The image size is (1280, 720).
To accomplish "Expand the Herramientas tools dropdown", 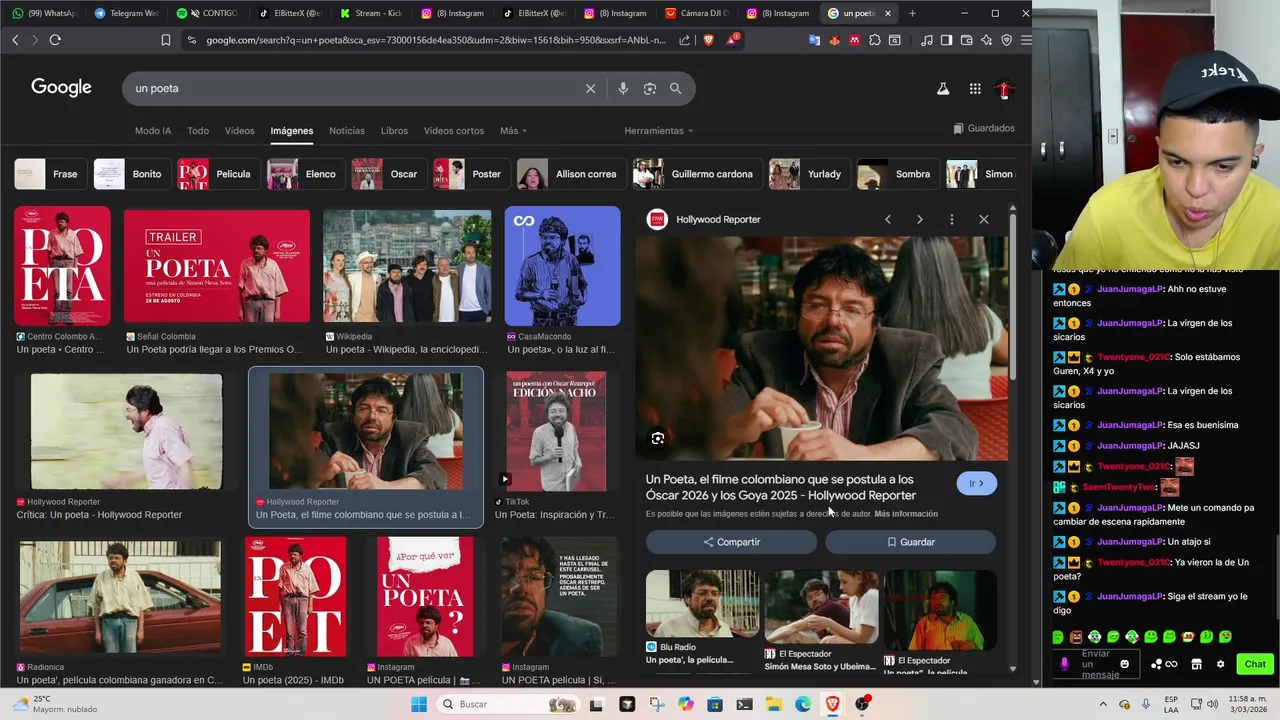I will (x=658, y=131).
